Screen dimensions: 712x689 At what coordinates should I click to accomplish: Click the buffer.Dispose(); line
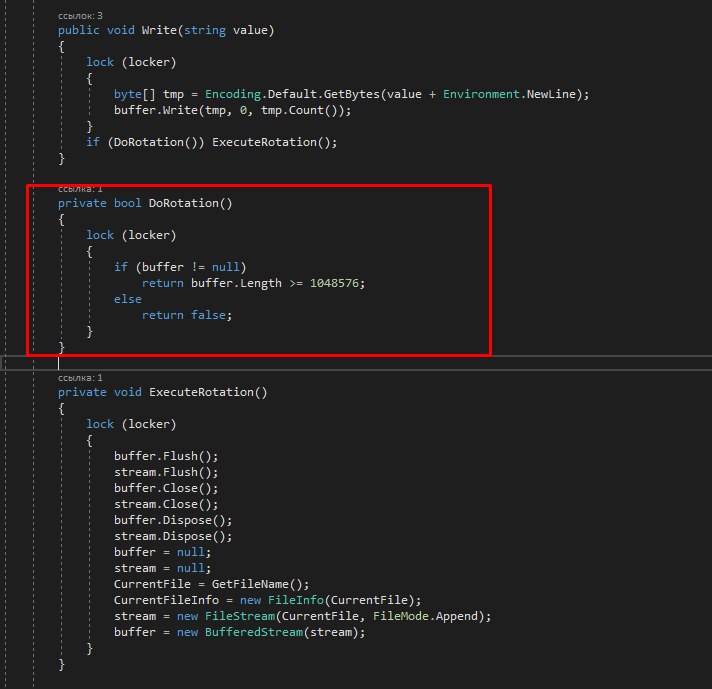pos(173,520)
